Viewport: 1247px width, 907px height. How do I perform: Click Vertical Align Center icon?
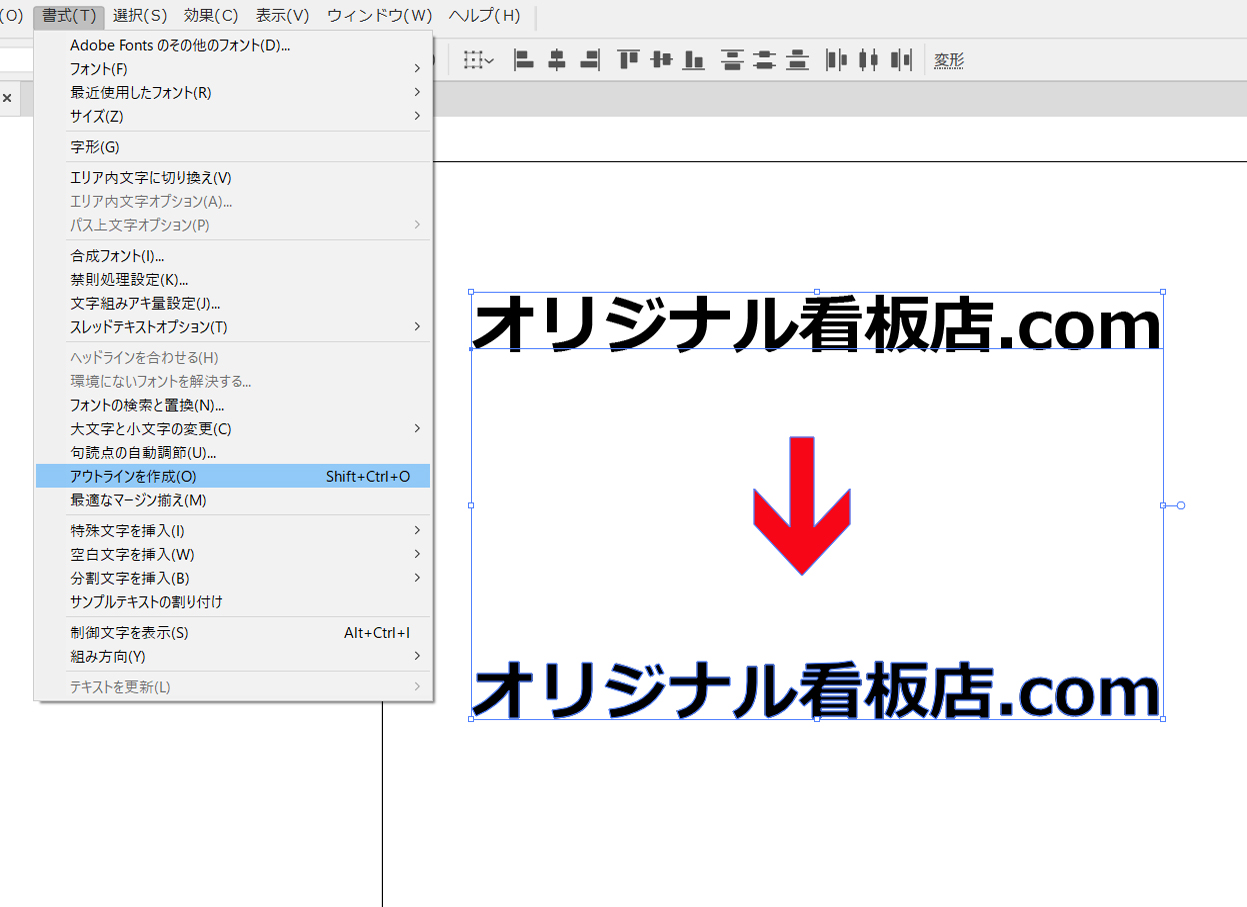[661, 60]
